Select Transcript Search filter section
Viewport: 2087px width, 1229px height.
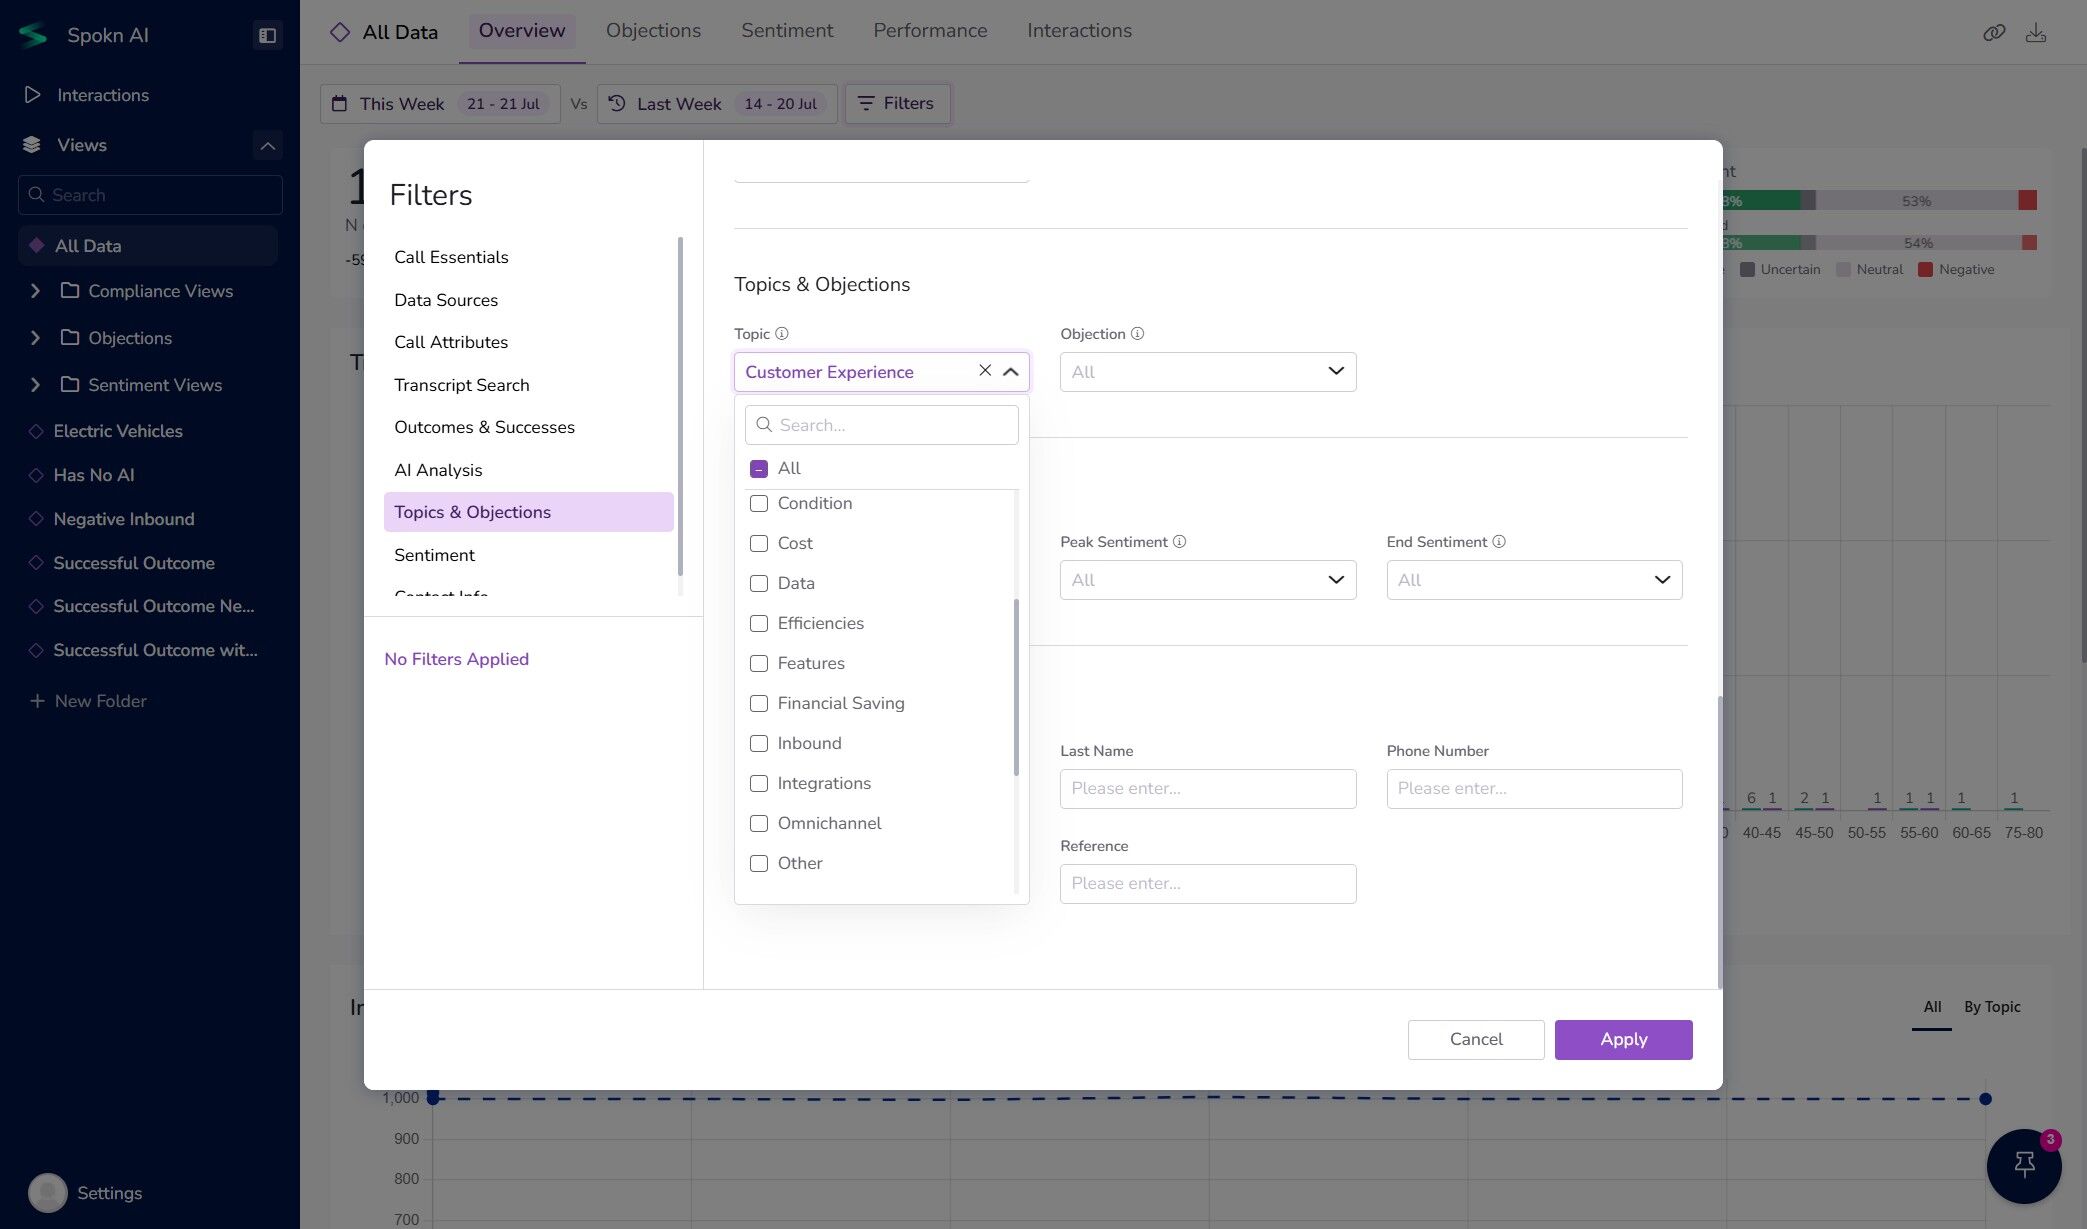(x=461, y=385)
